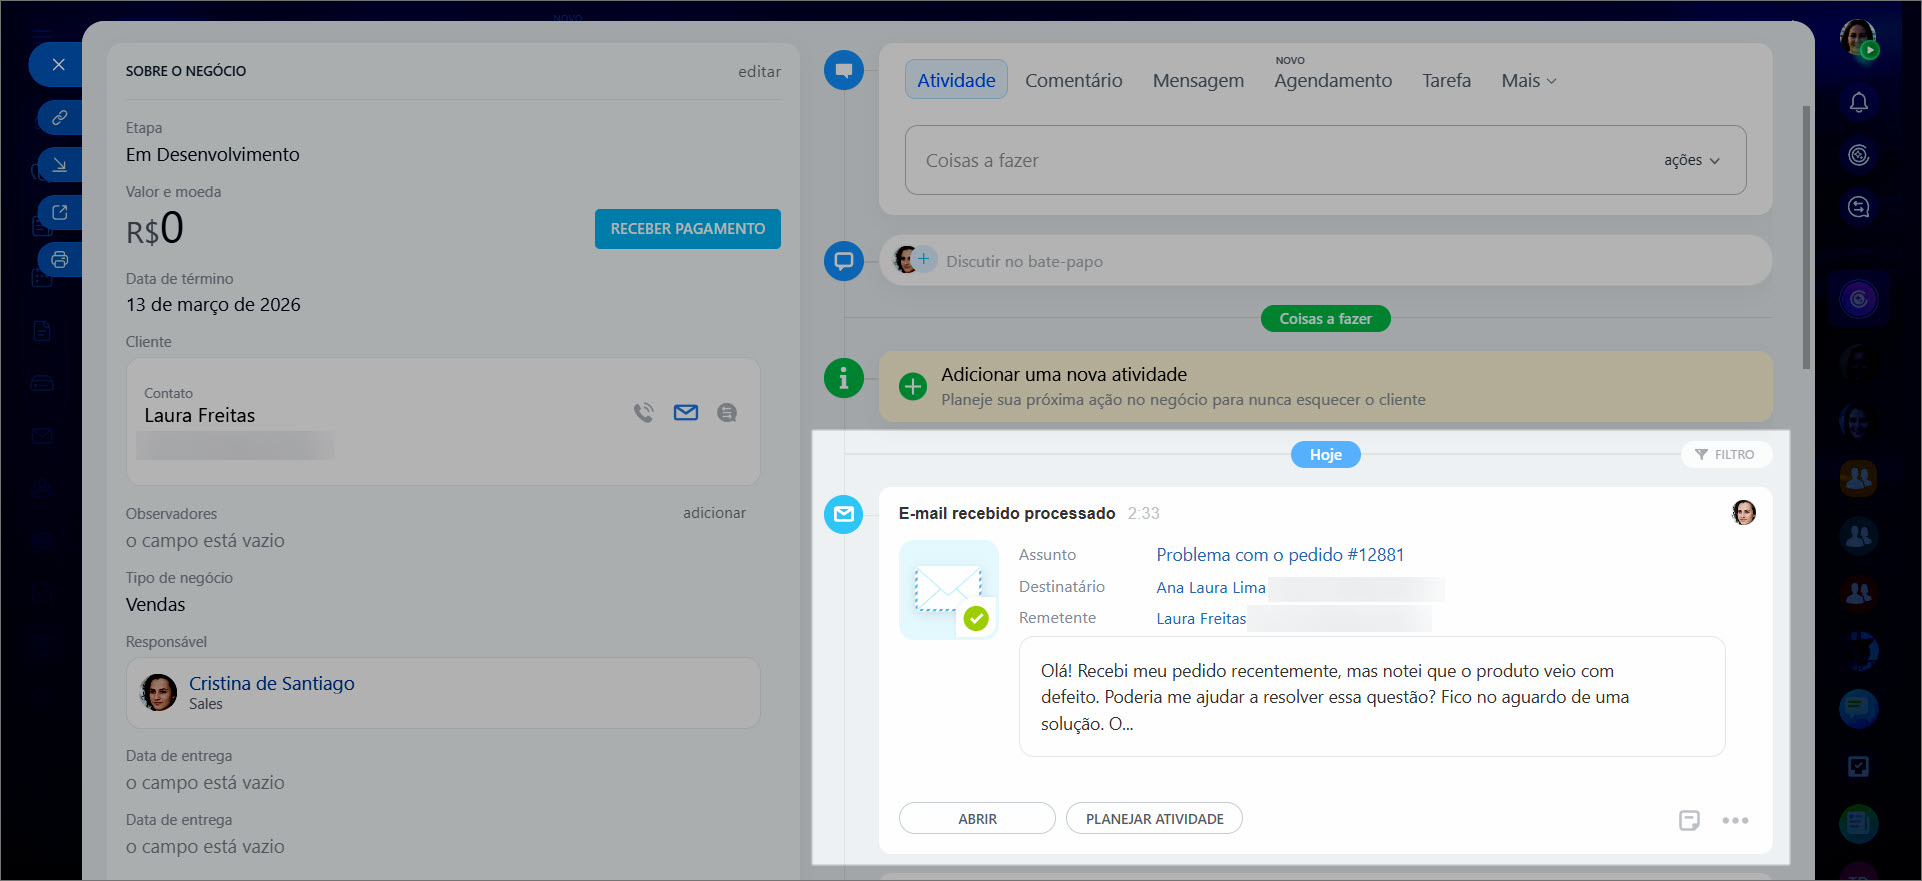Click the RECEBER PAGAMENTO button
Viewport: 1922px width, 881px height.
point(688,229)
